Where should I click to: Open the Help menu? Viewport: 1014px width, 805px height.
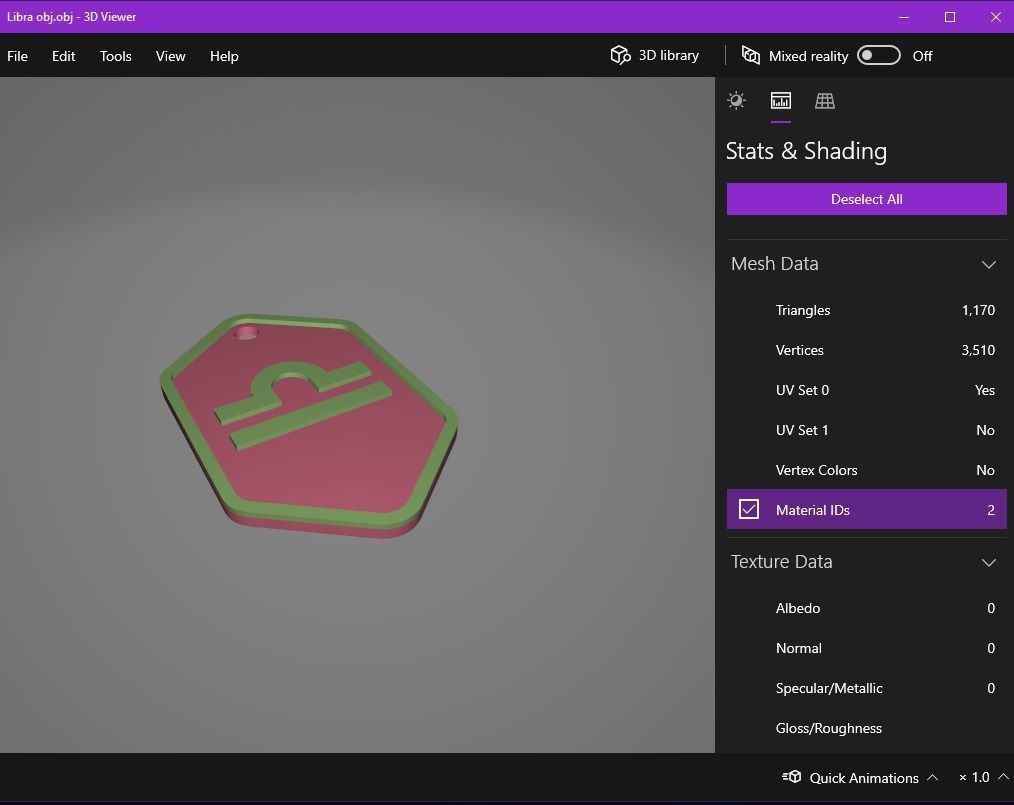click(x=224, y=56)
